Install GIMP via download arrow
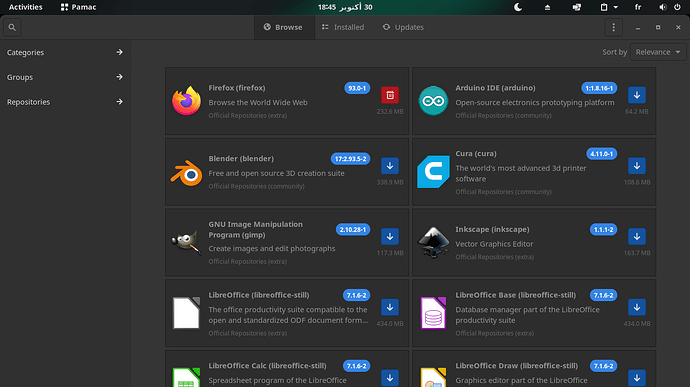This screenshot has width=690, height=387. (390, 236)
